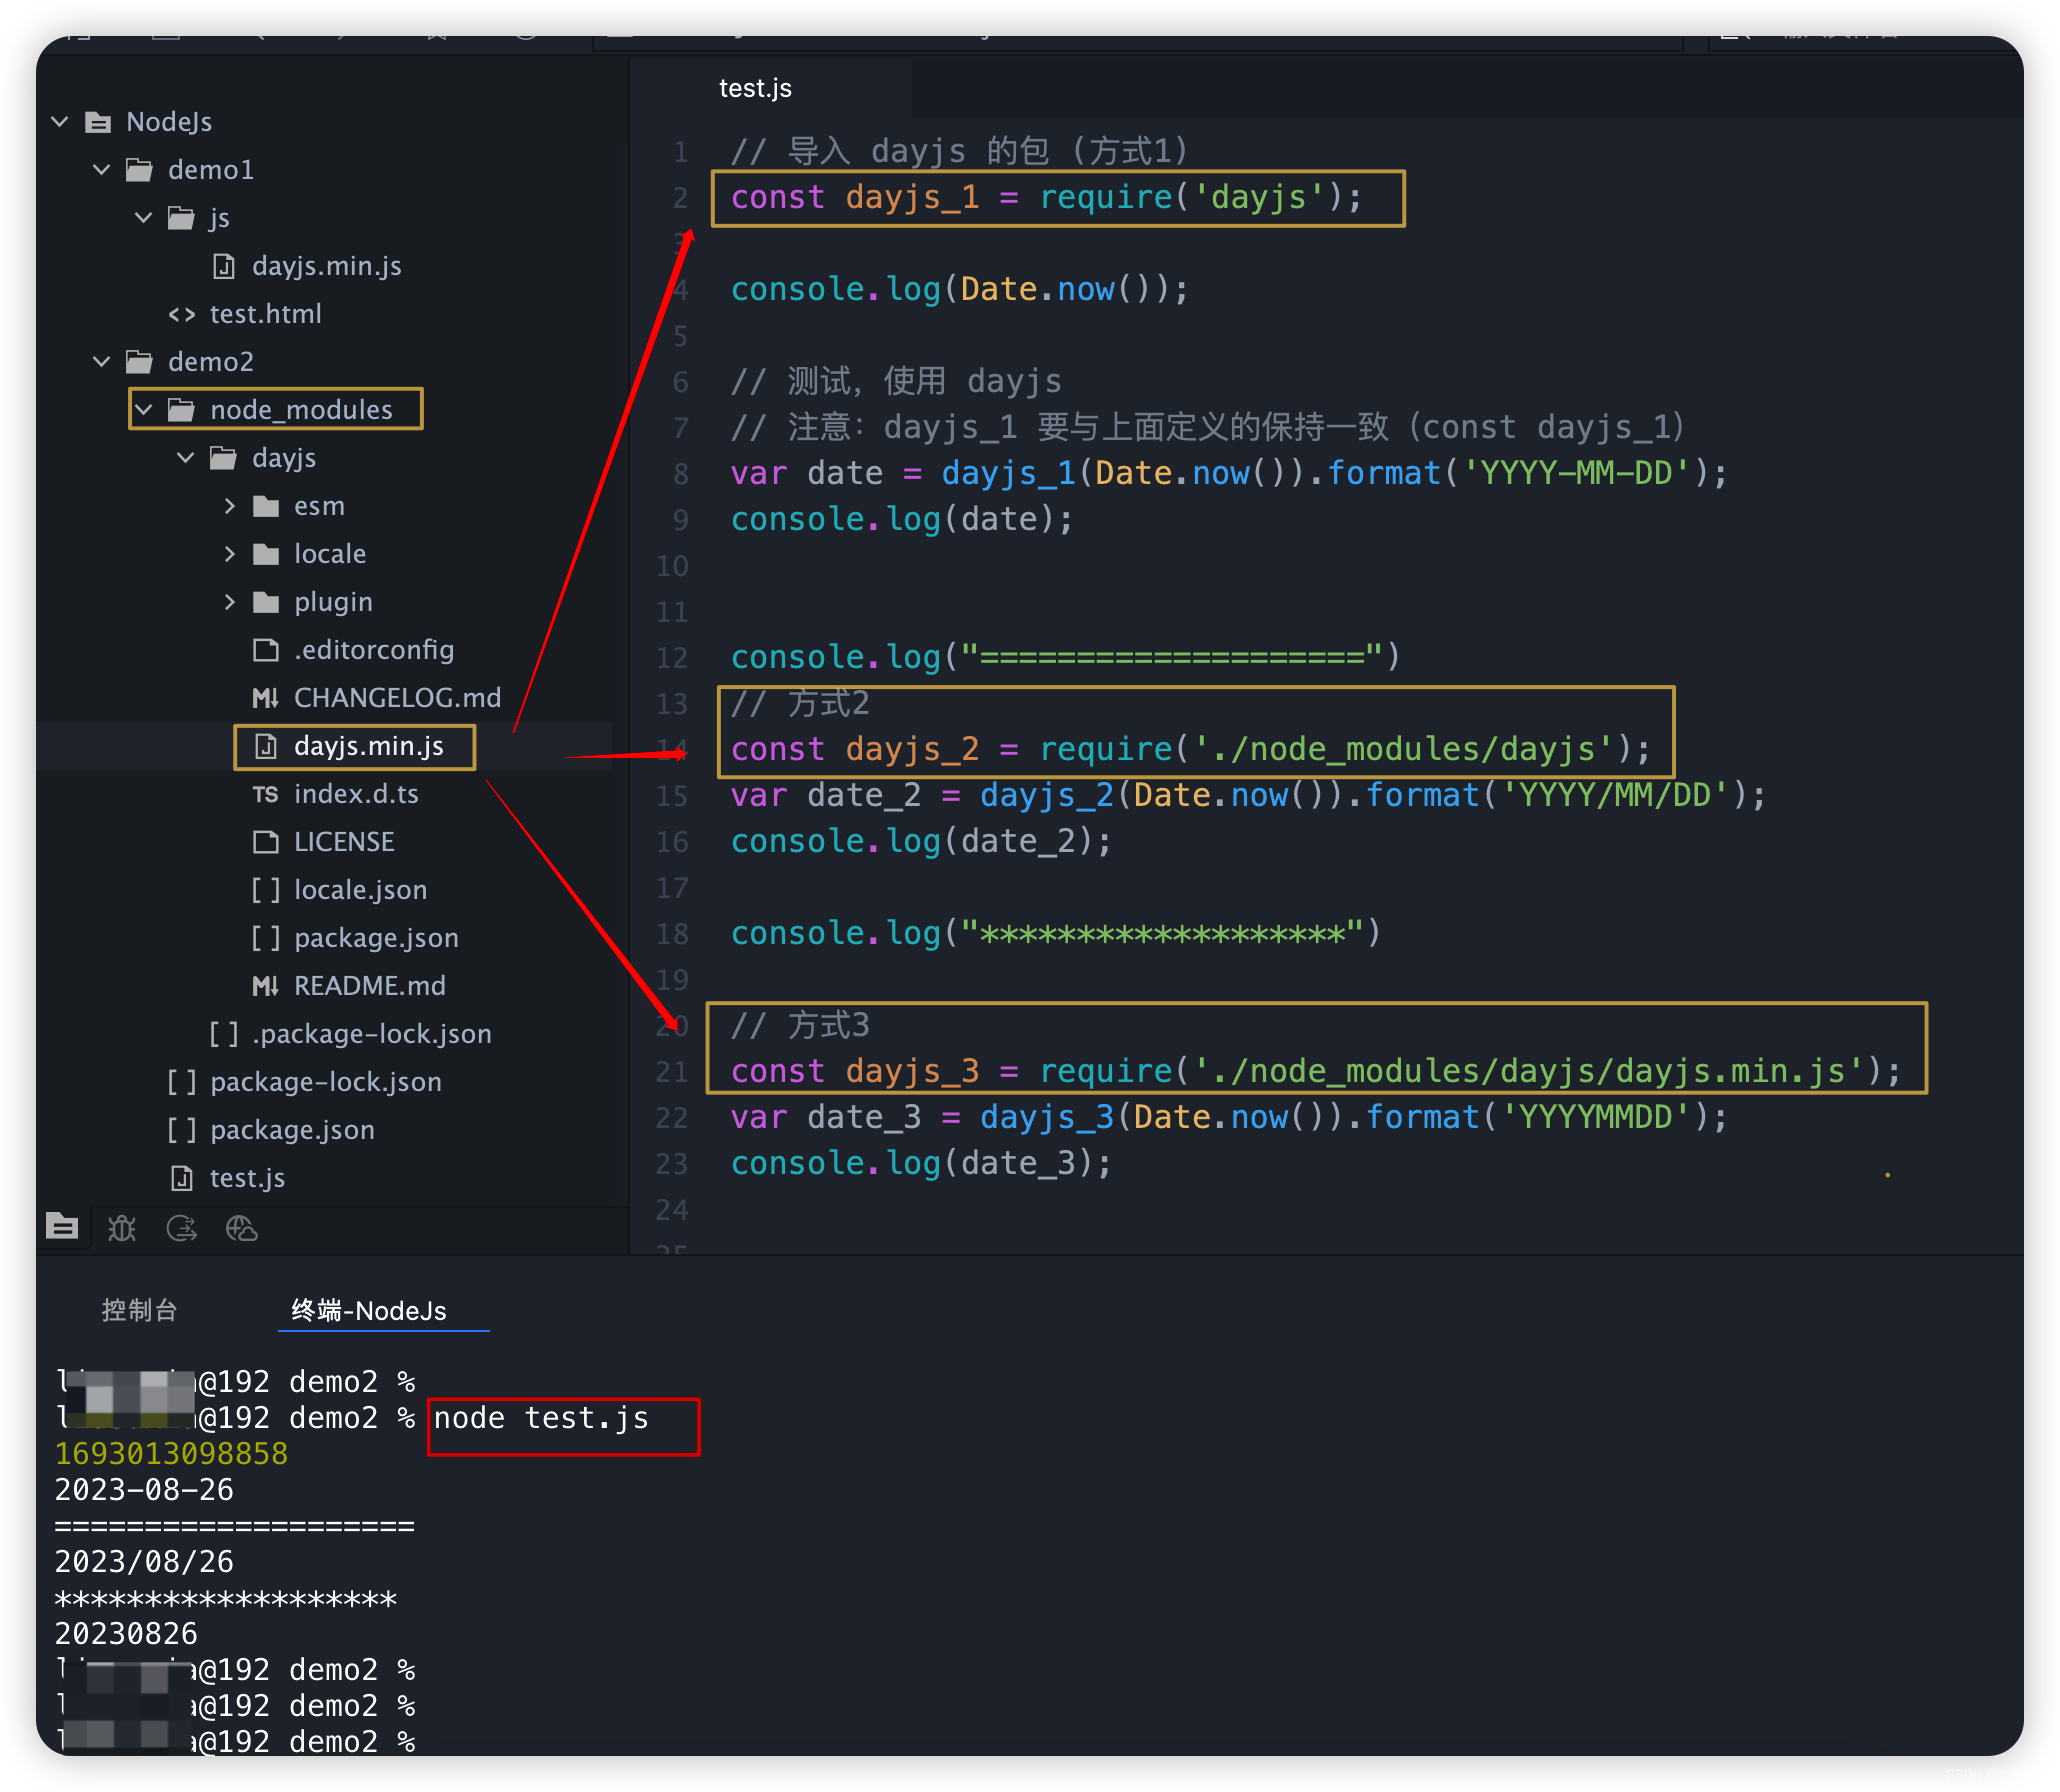Click the dayjs.min.js icon under demo1 js

[x=223, y=266]
